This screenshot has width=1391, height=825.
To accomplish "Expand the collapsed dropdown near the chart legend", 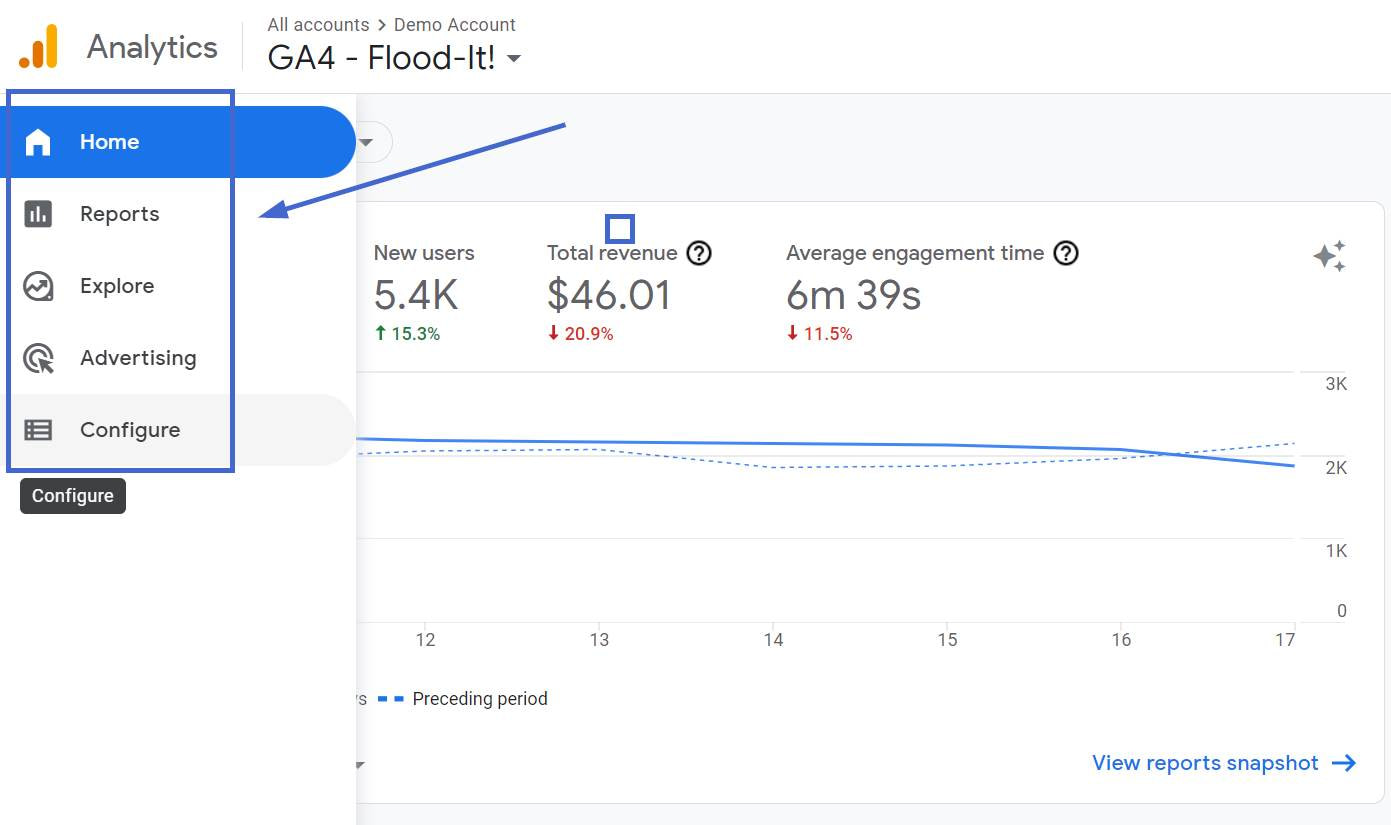I will coord(360,763).
